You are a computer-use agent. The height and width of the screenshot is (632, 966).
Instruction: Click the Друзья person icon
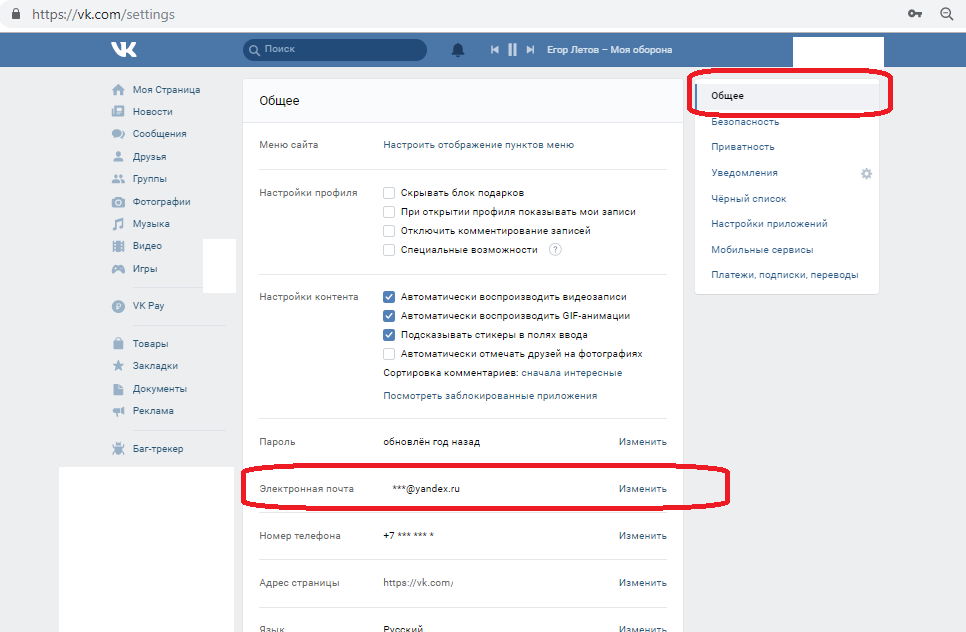point(118,156)
